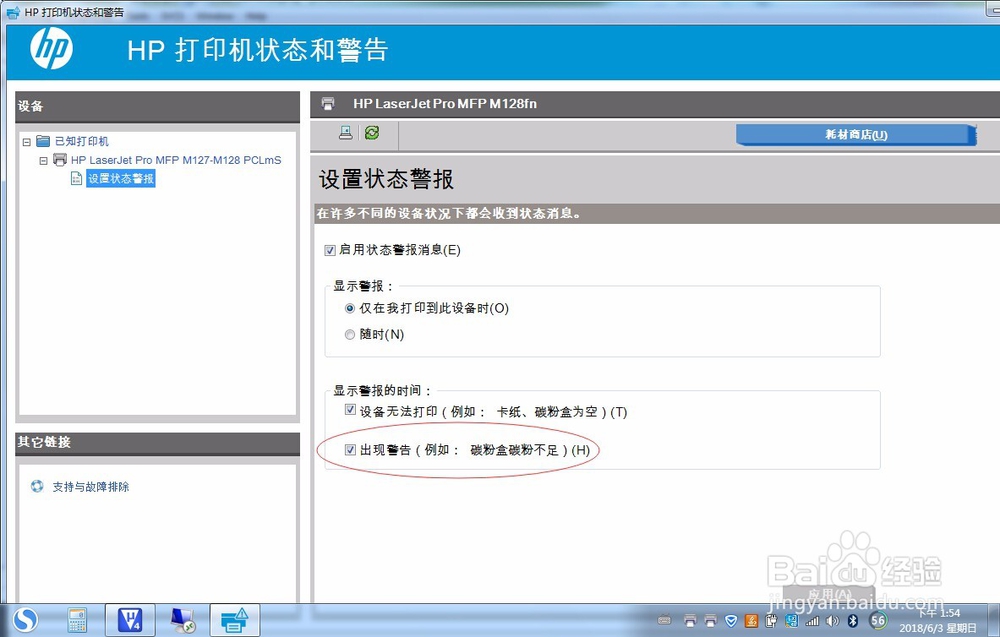Screen dimensions: 1000x637
Task: Click the HP LaserJet Pro MFP M128fn title text
Action: (445, 103)
